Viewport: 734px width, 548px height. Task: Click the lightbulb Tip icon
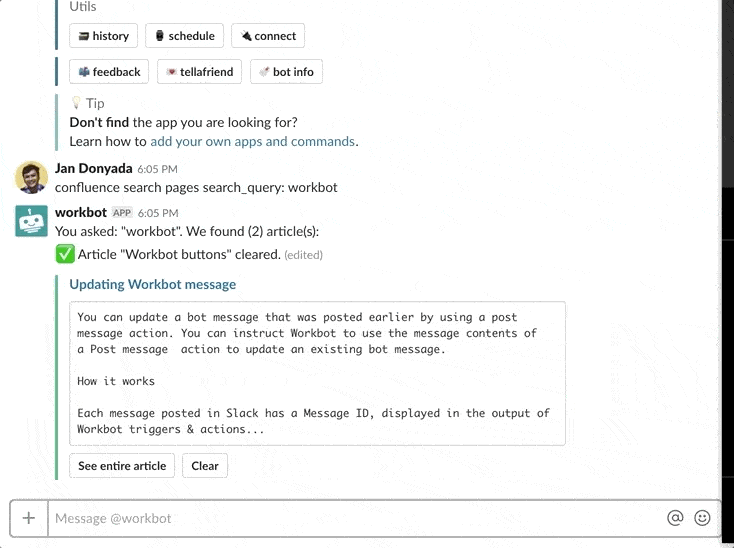(x=76, y=103)
